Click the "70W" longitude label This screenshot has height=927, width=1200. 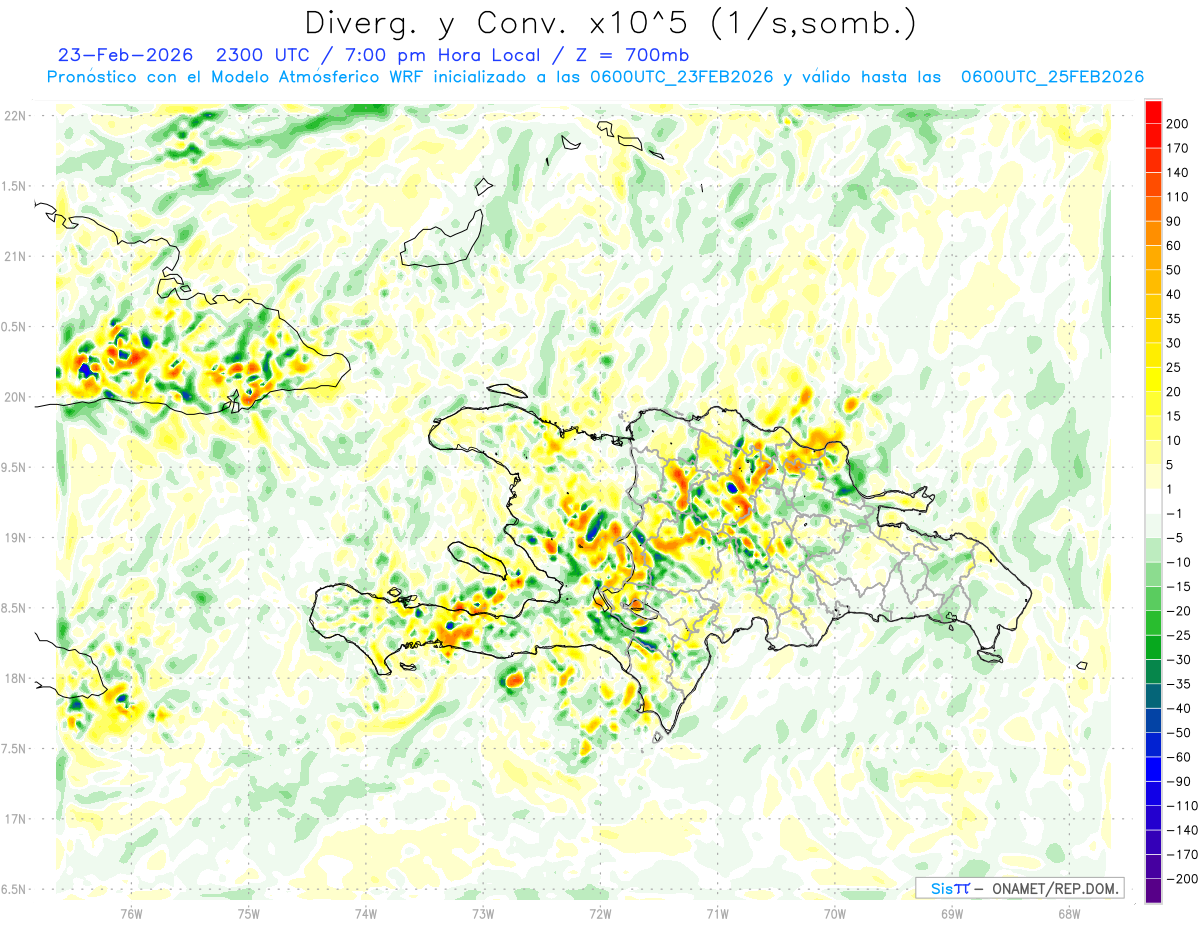point(835,913)
